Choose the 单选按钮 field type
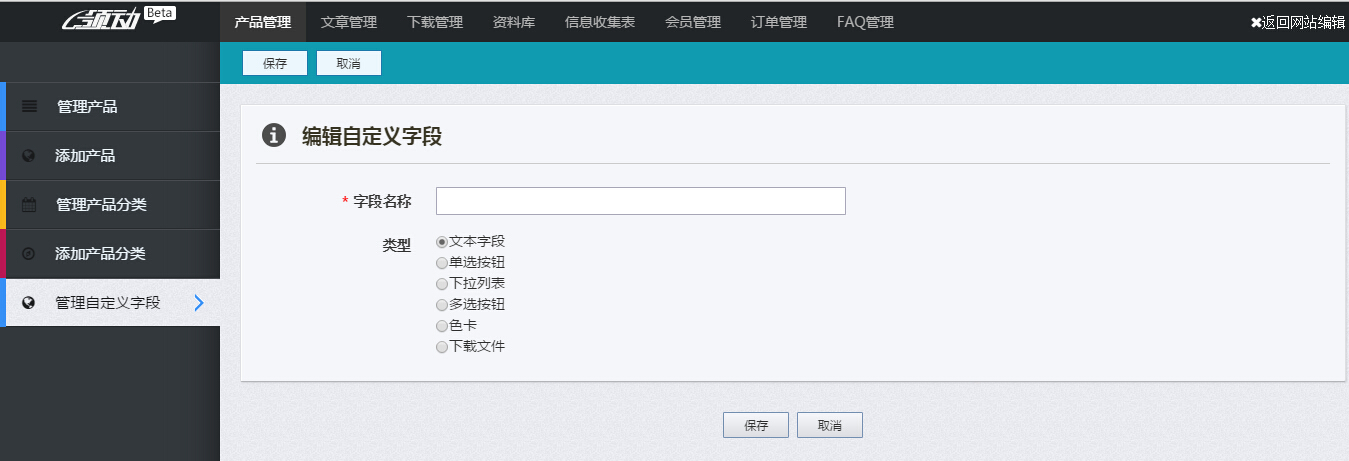The image size is (1349, 461). click(442, 263)
